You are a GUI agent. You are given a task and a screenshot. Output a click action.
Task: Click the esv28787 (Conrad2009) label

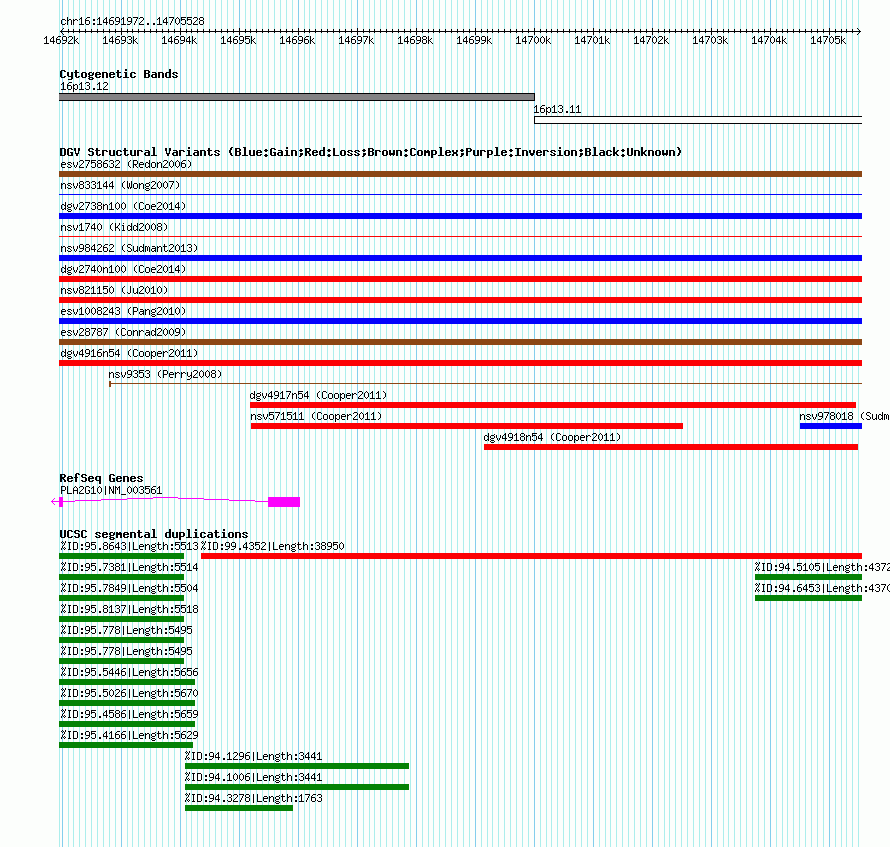tap(123, 332)
